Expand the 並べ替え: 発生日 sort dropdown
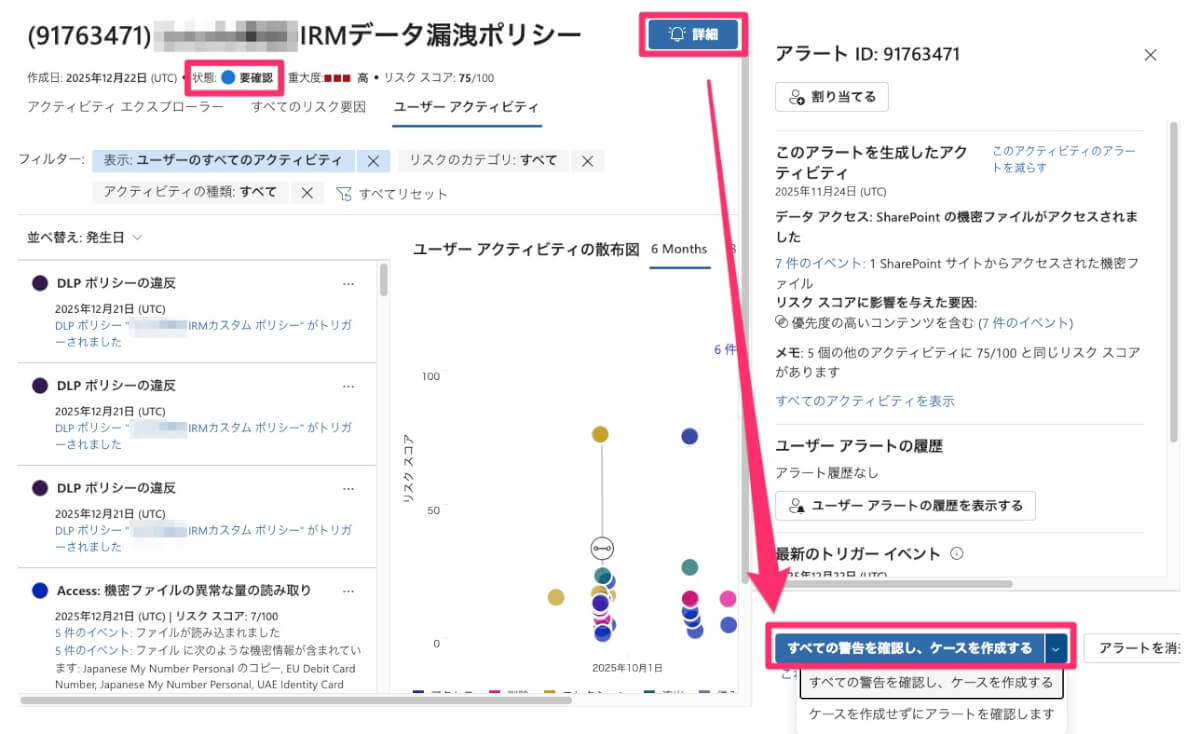The height and width of the screenshot is (734, 1200). [x=84, y=238]
